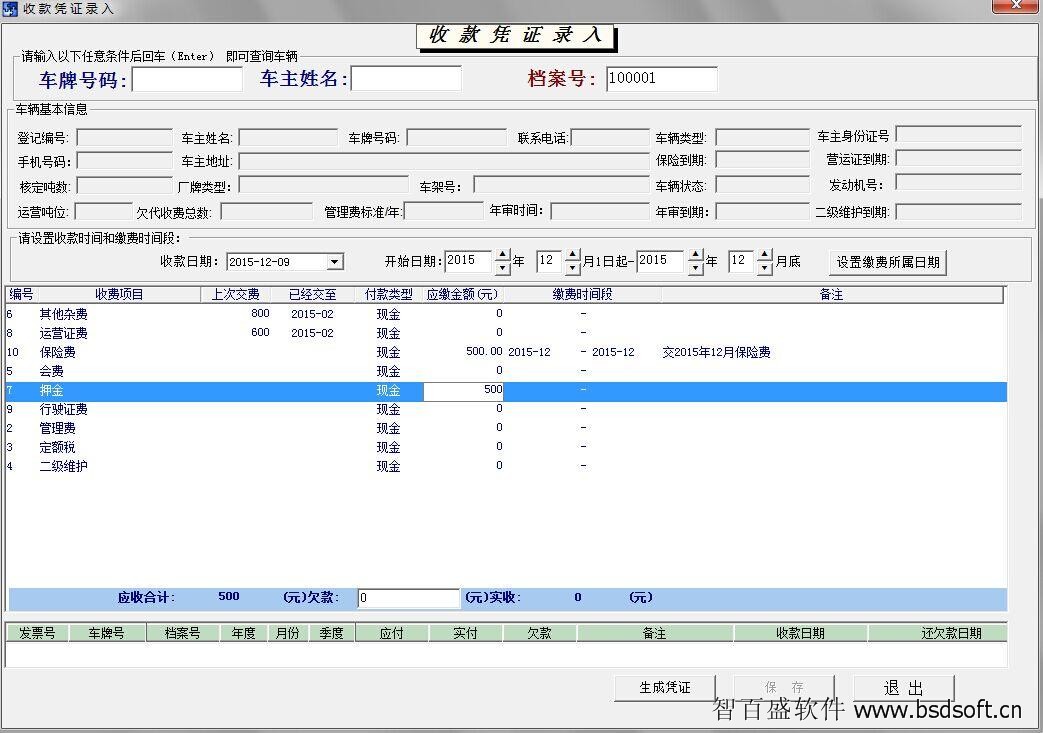The width and height of the screenshot is (1043, 733).
Task: Select the 管理费 row
Action: [506, 428]
